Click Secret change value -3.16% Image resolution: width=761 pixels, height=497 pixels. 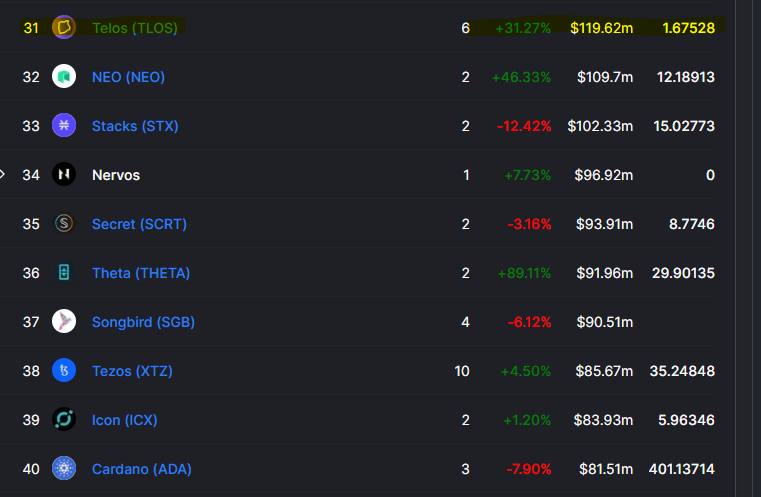coord(529,224)
